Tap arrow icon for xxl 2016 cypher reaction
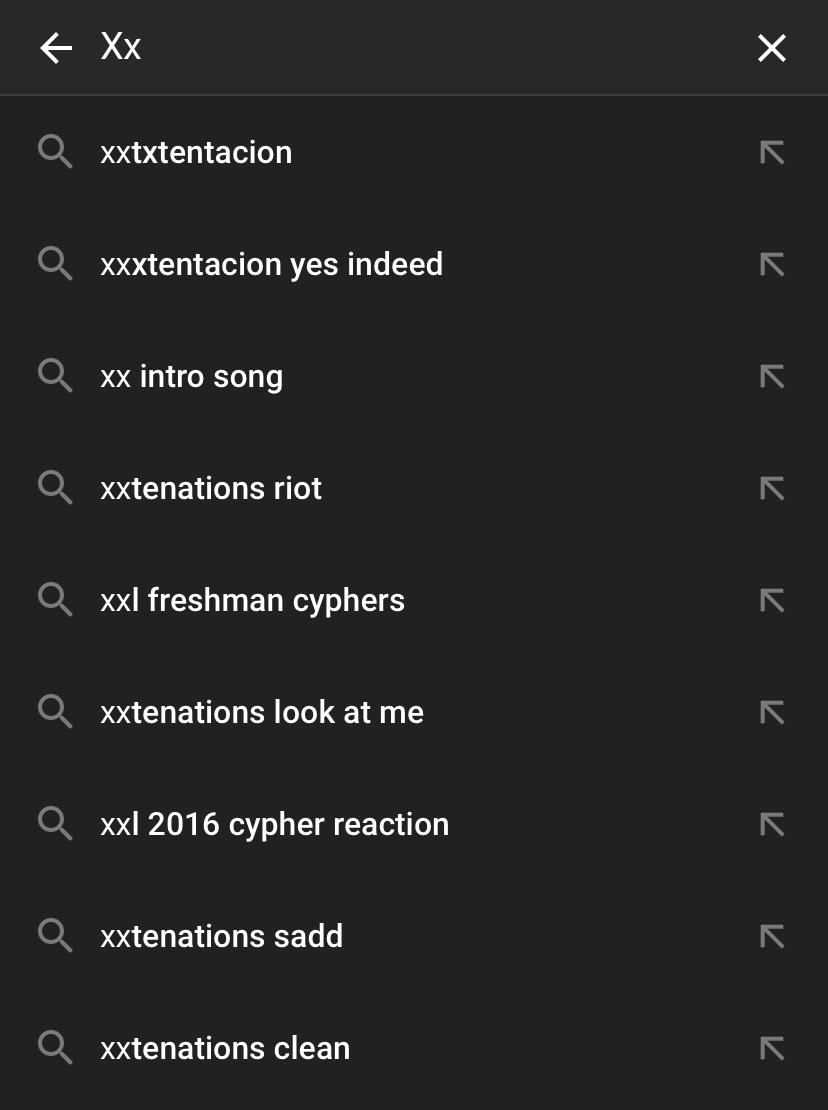This screenshot has height=1110, width=828. pos(771,825)
